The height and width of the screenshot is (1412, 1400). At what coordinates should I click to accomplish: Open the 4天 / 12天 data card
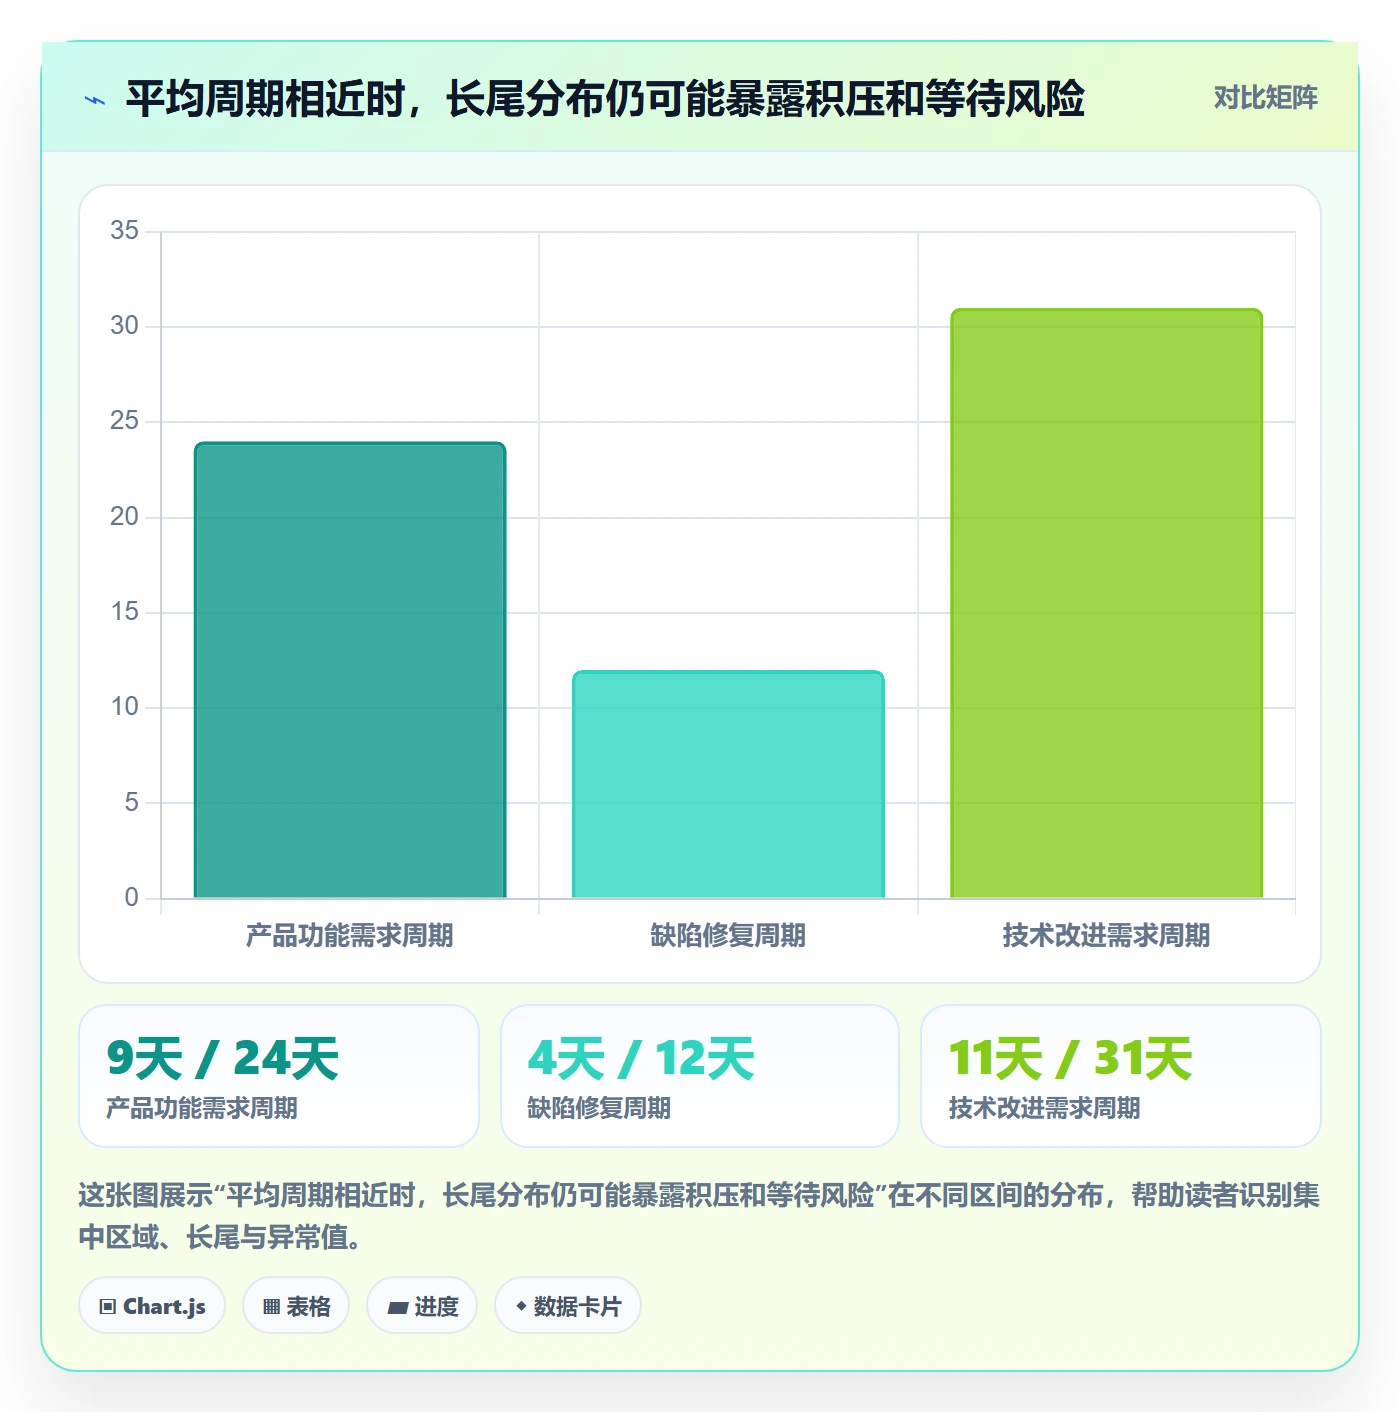coord(700,1076)
